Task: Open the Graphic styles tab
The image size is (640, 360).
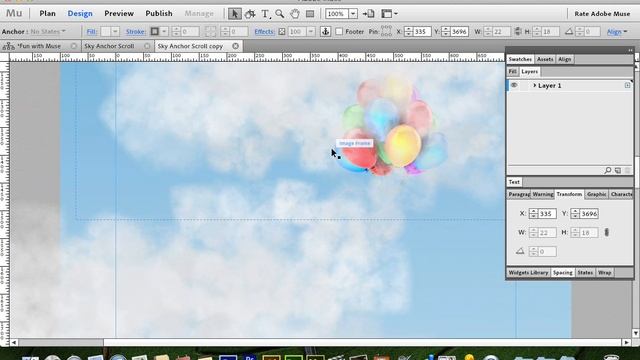Action: click(x=596, y=194)
